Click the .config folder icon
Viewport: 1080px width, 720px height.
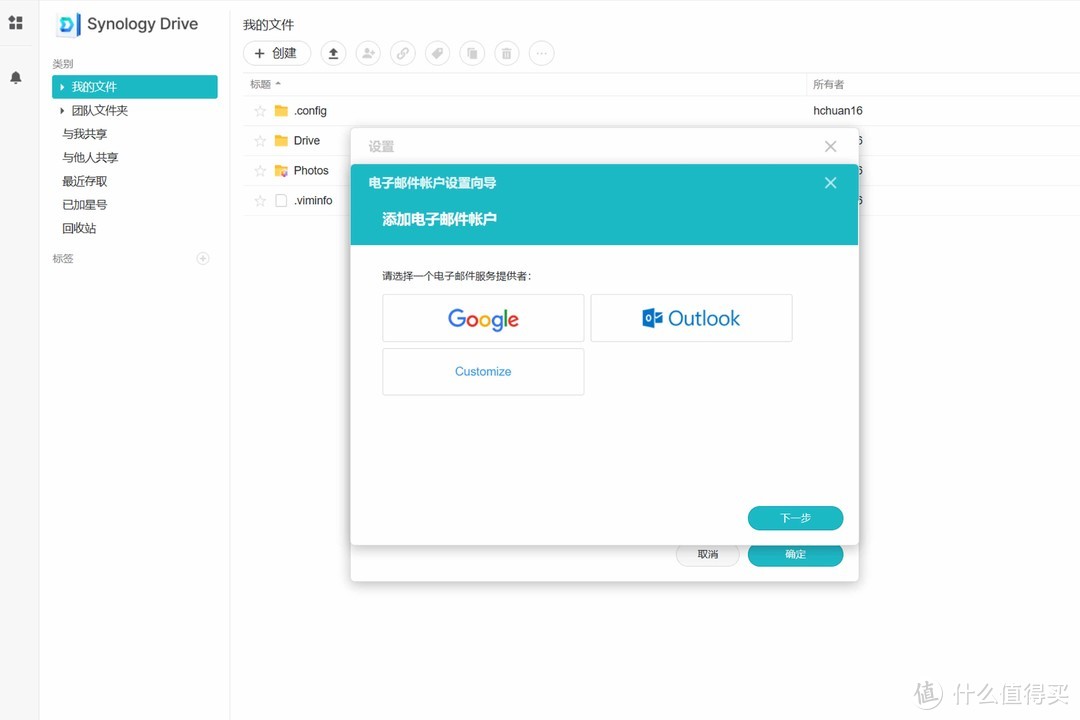tap(281, 111)
